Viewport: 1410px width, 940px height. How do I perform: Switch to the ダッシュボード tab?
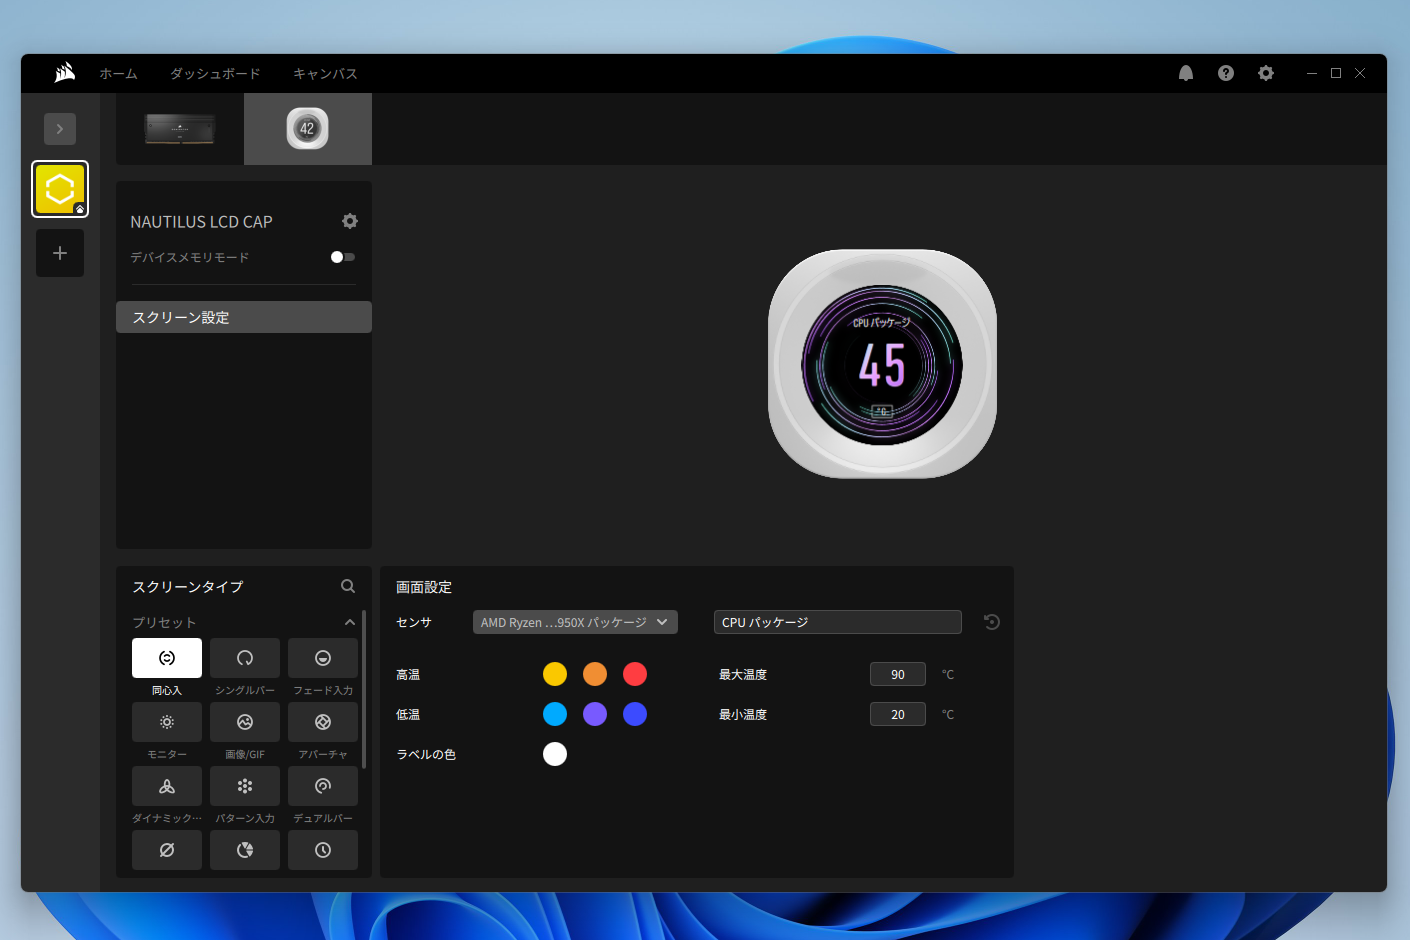[215, 74]
